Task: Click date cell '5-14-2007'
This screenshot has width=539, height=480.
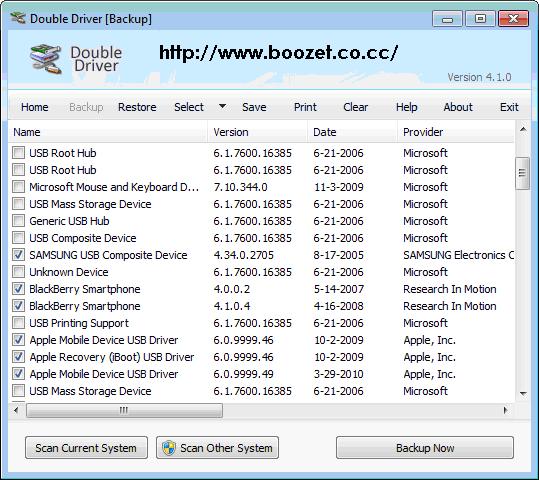Action: (339, 289)
